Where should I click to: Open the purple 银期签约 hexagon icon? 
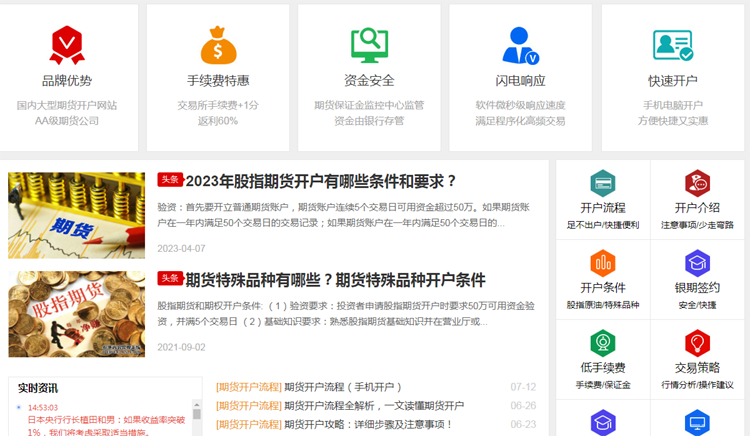pos(697,263)
